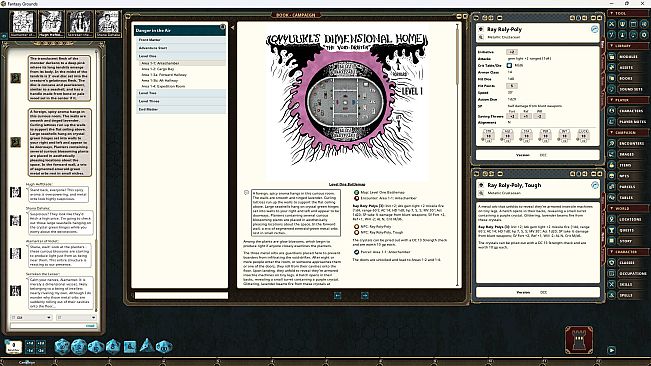Open the Modules library button
651x366 pixels.
627,56
